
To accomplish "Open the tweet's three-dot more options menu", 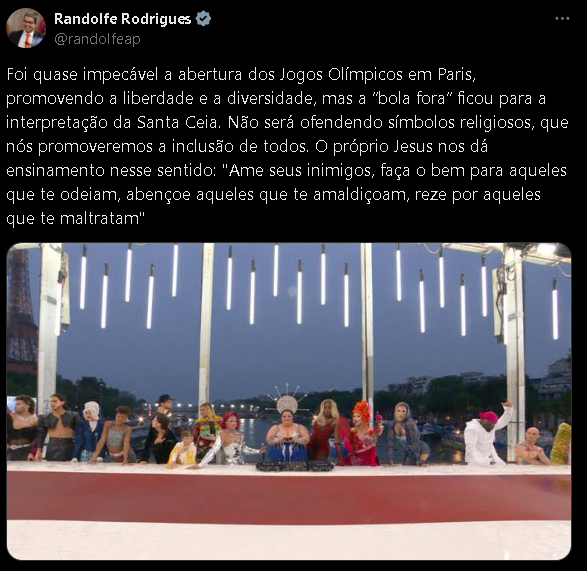I will [562, 18].
